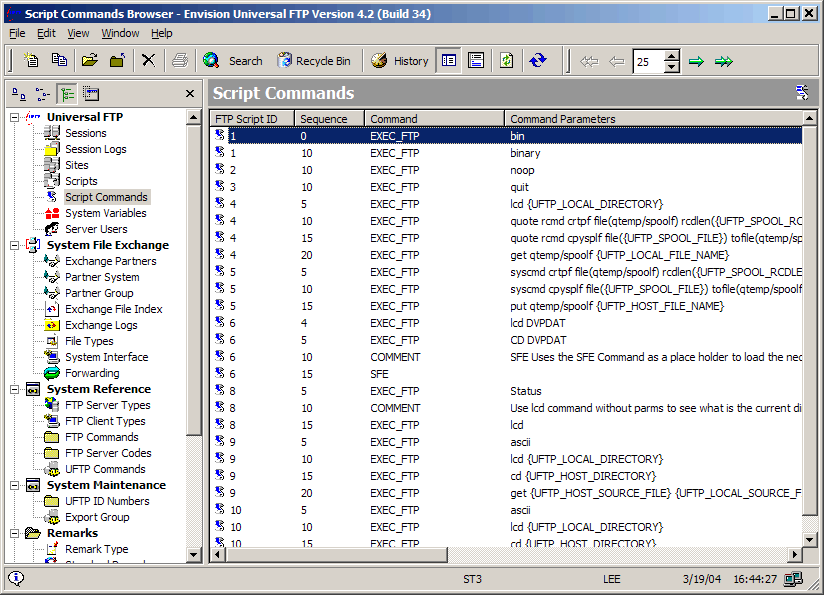Toggle tree view in navigation panel
The width and height of the screenshot is (824, 595).
(x=67, y=94)
